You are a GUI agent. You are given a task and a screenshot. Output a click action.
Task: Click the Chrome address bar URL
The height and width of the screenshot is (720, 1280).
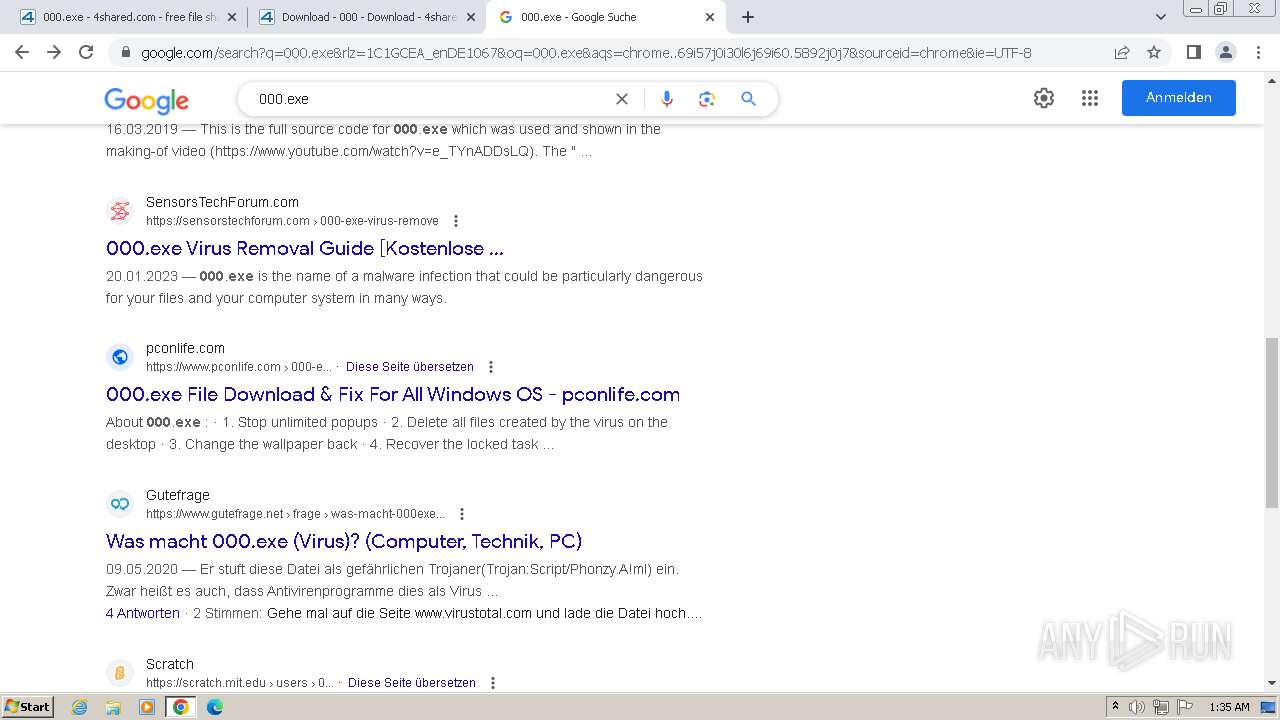(x=586, y=53)
